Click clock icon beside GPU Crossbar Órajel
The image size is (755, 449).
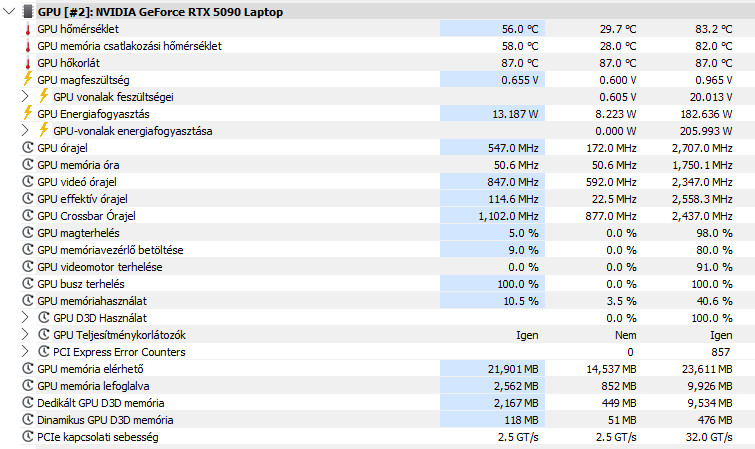[28, 215]
